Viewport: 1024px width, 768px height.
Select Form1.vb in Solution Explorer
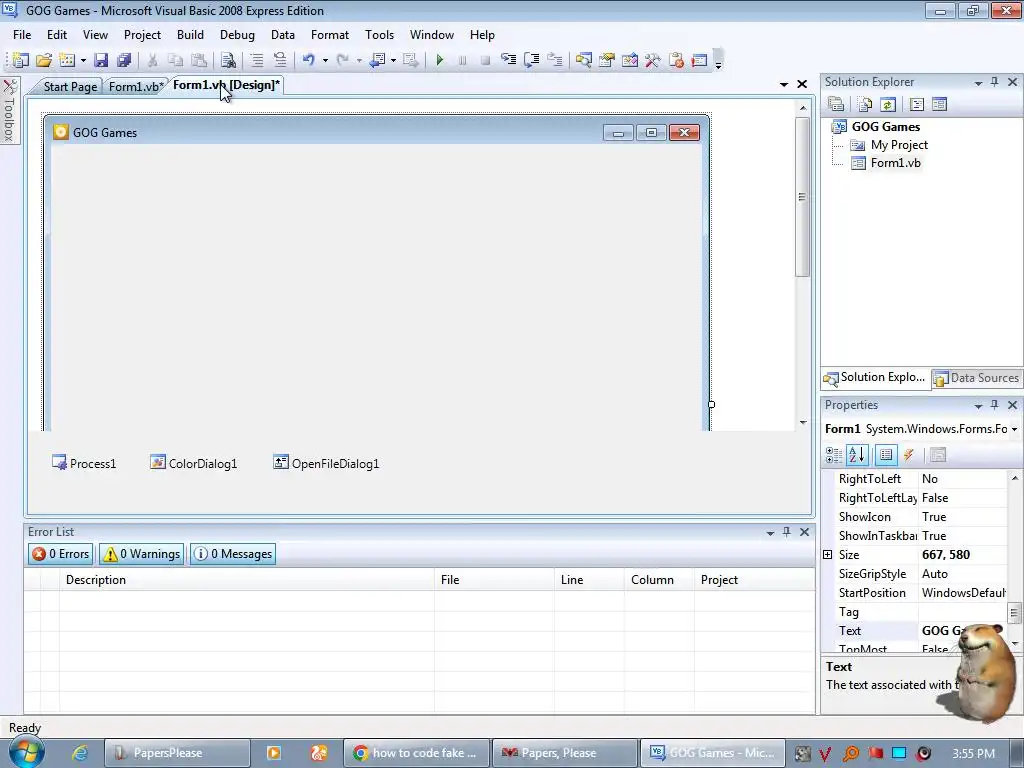(x=895, y=163)
